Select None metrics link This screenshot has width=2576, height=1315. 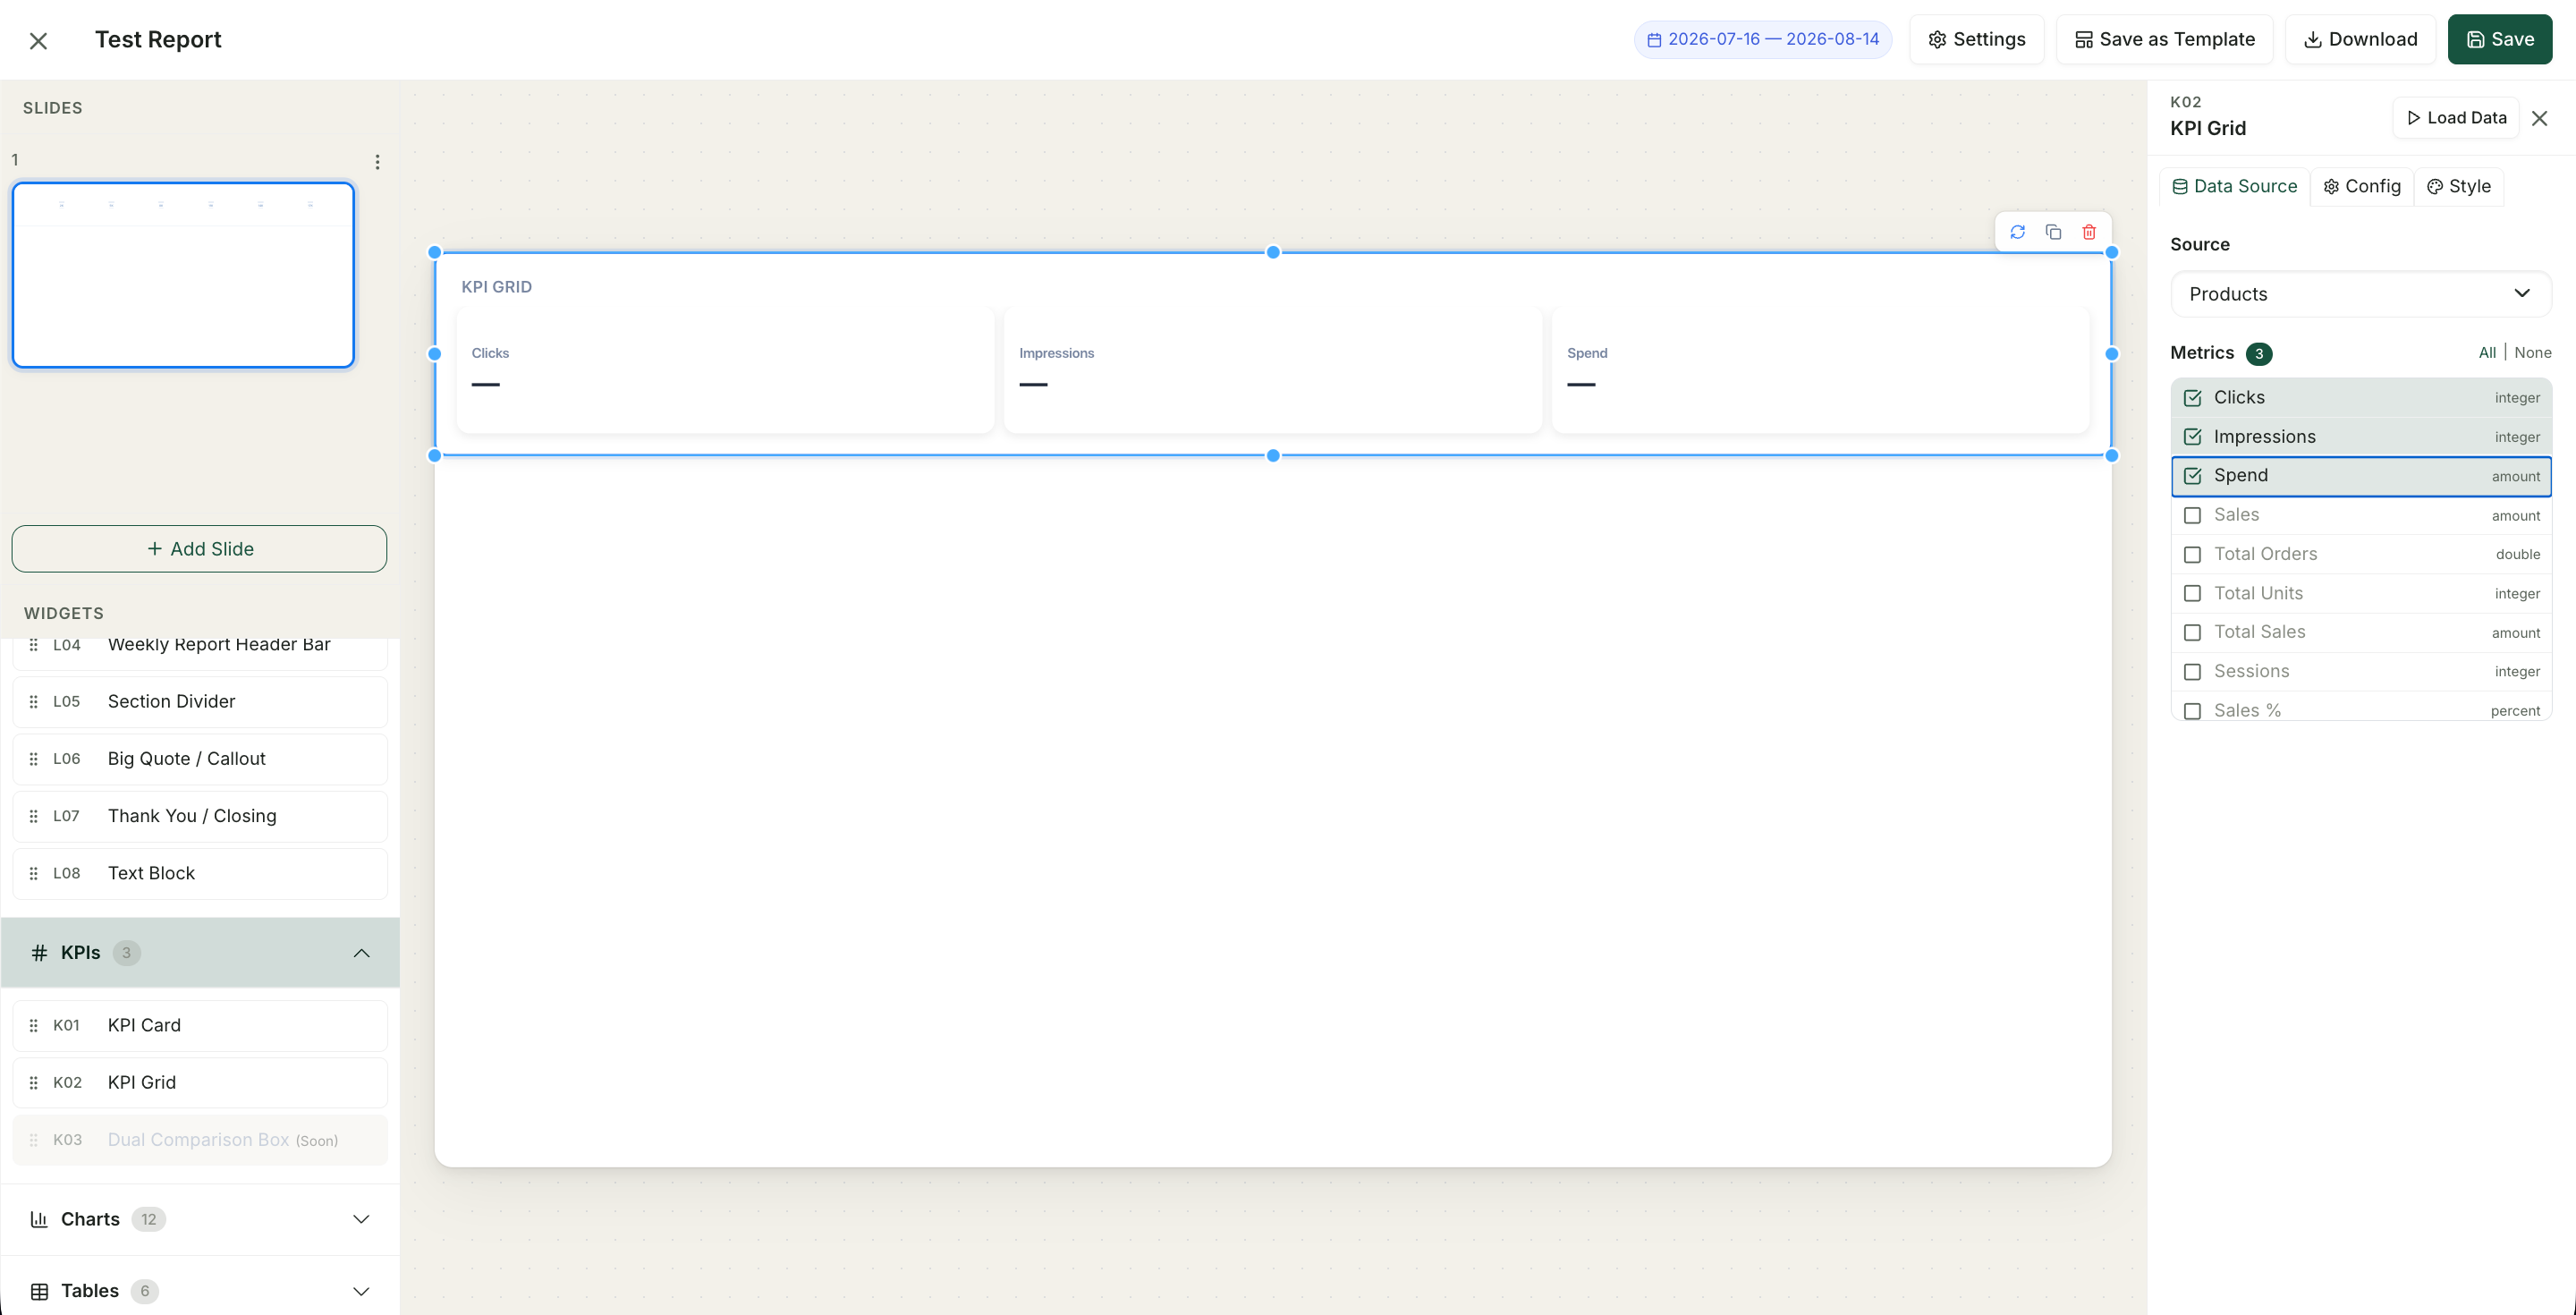click(x=2533, y=353)
